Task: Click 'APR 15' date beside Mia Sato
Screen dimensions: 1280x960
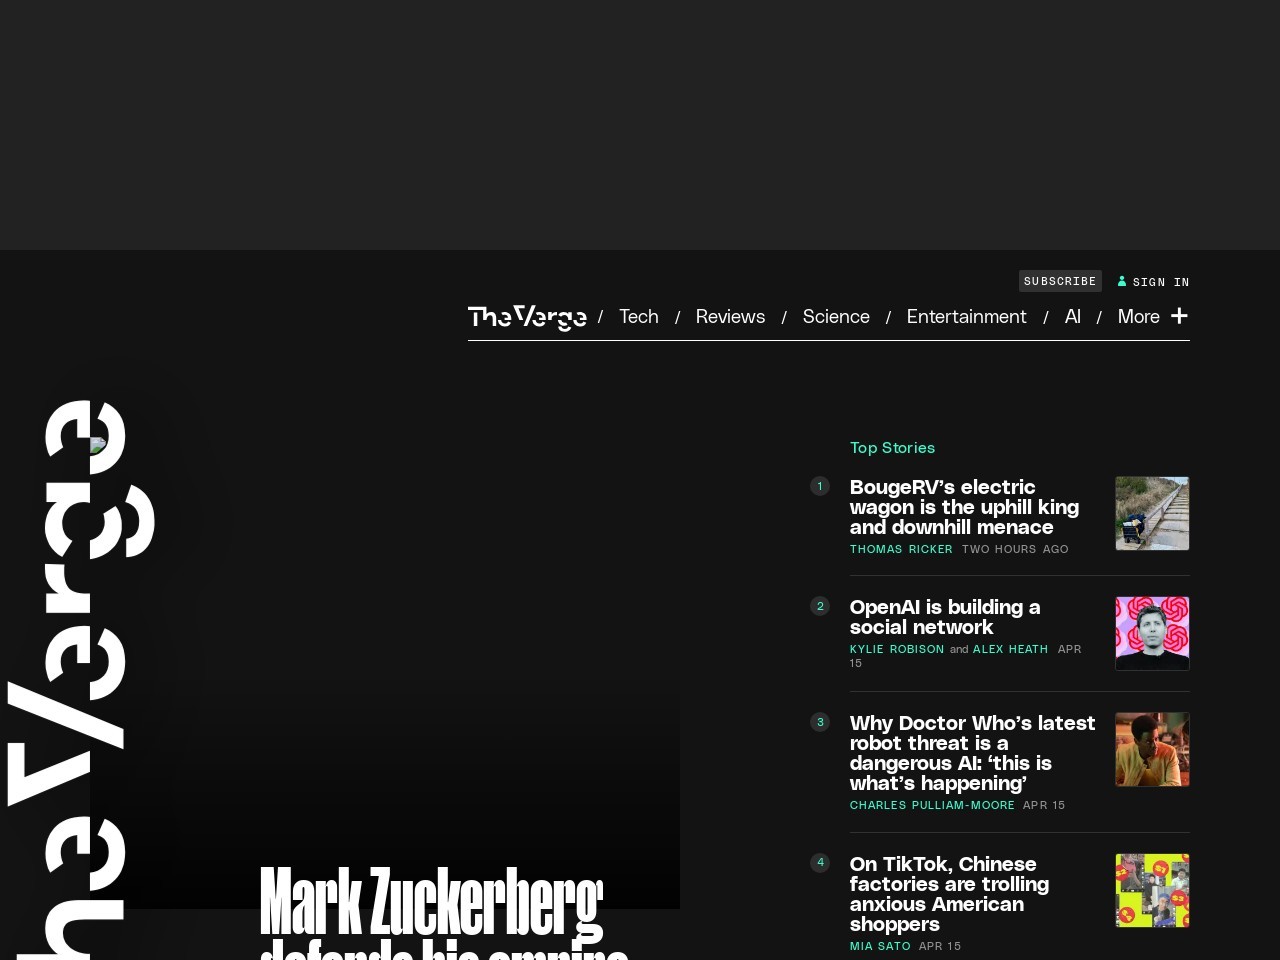Action: [940, 946]
